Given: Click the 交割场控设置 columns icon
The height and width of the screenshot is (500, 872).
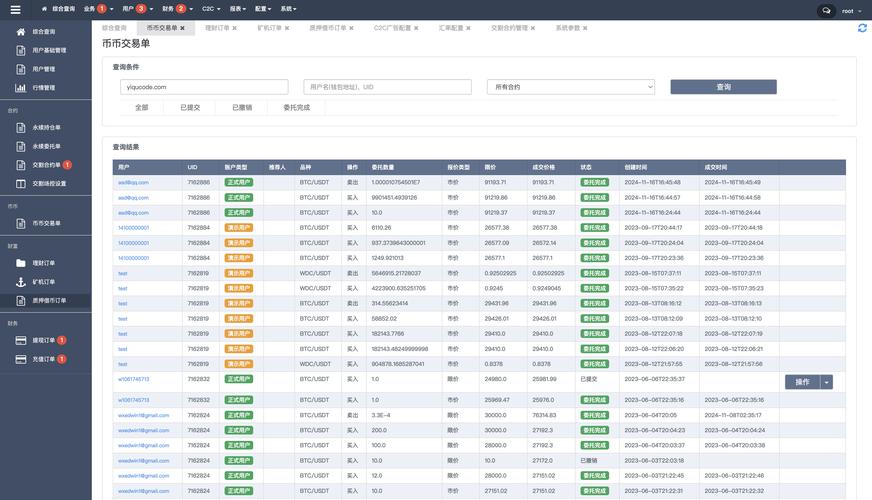Looking at the screenshot, I should [x=21, y=183].
